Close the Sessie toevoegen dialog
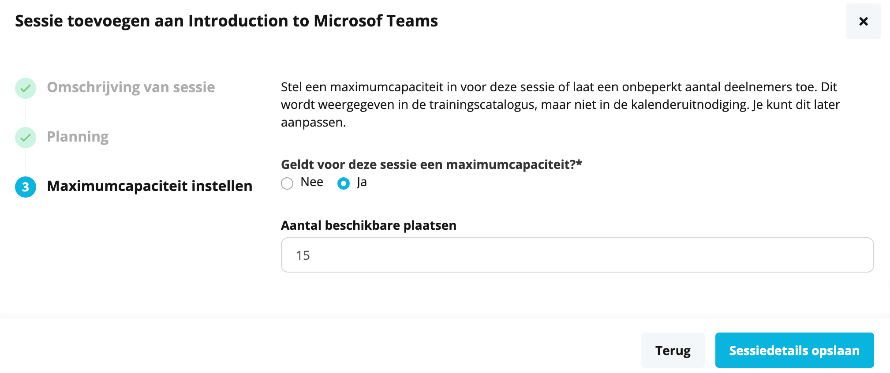890x373 pixels. 863,22
